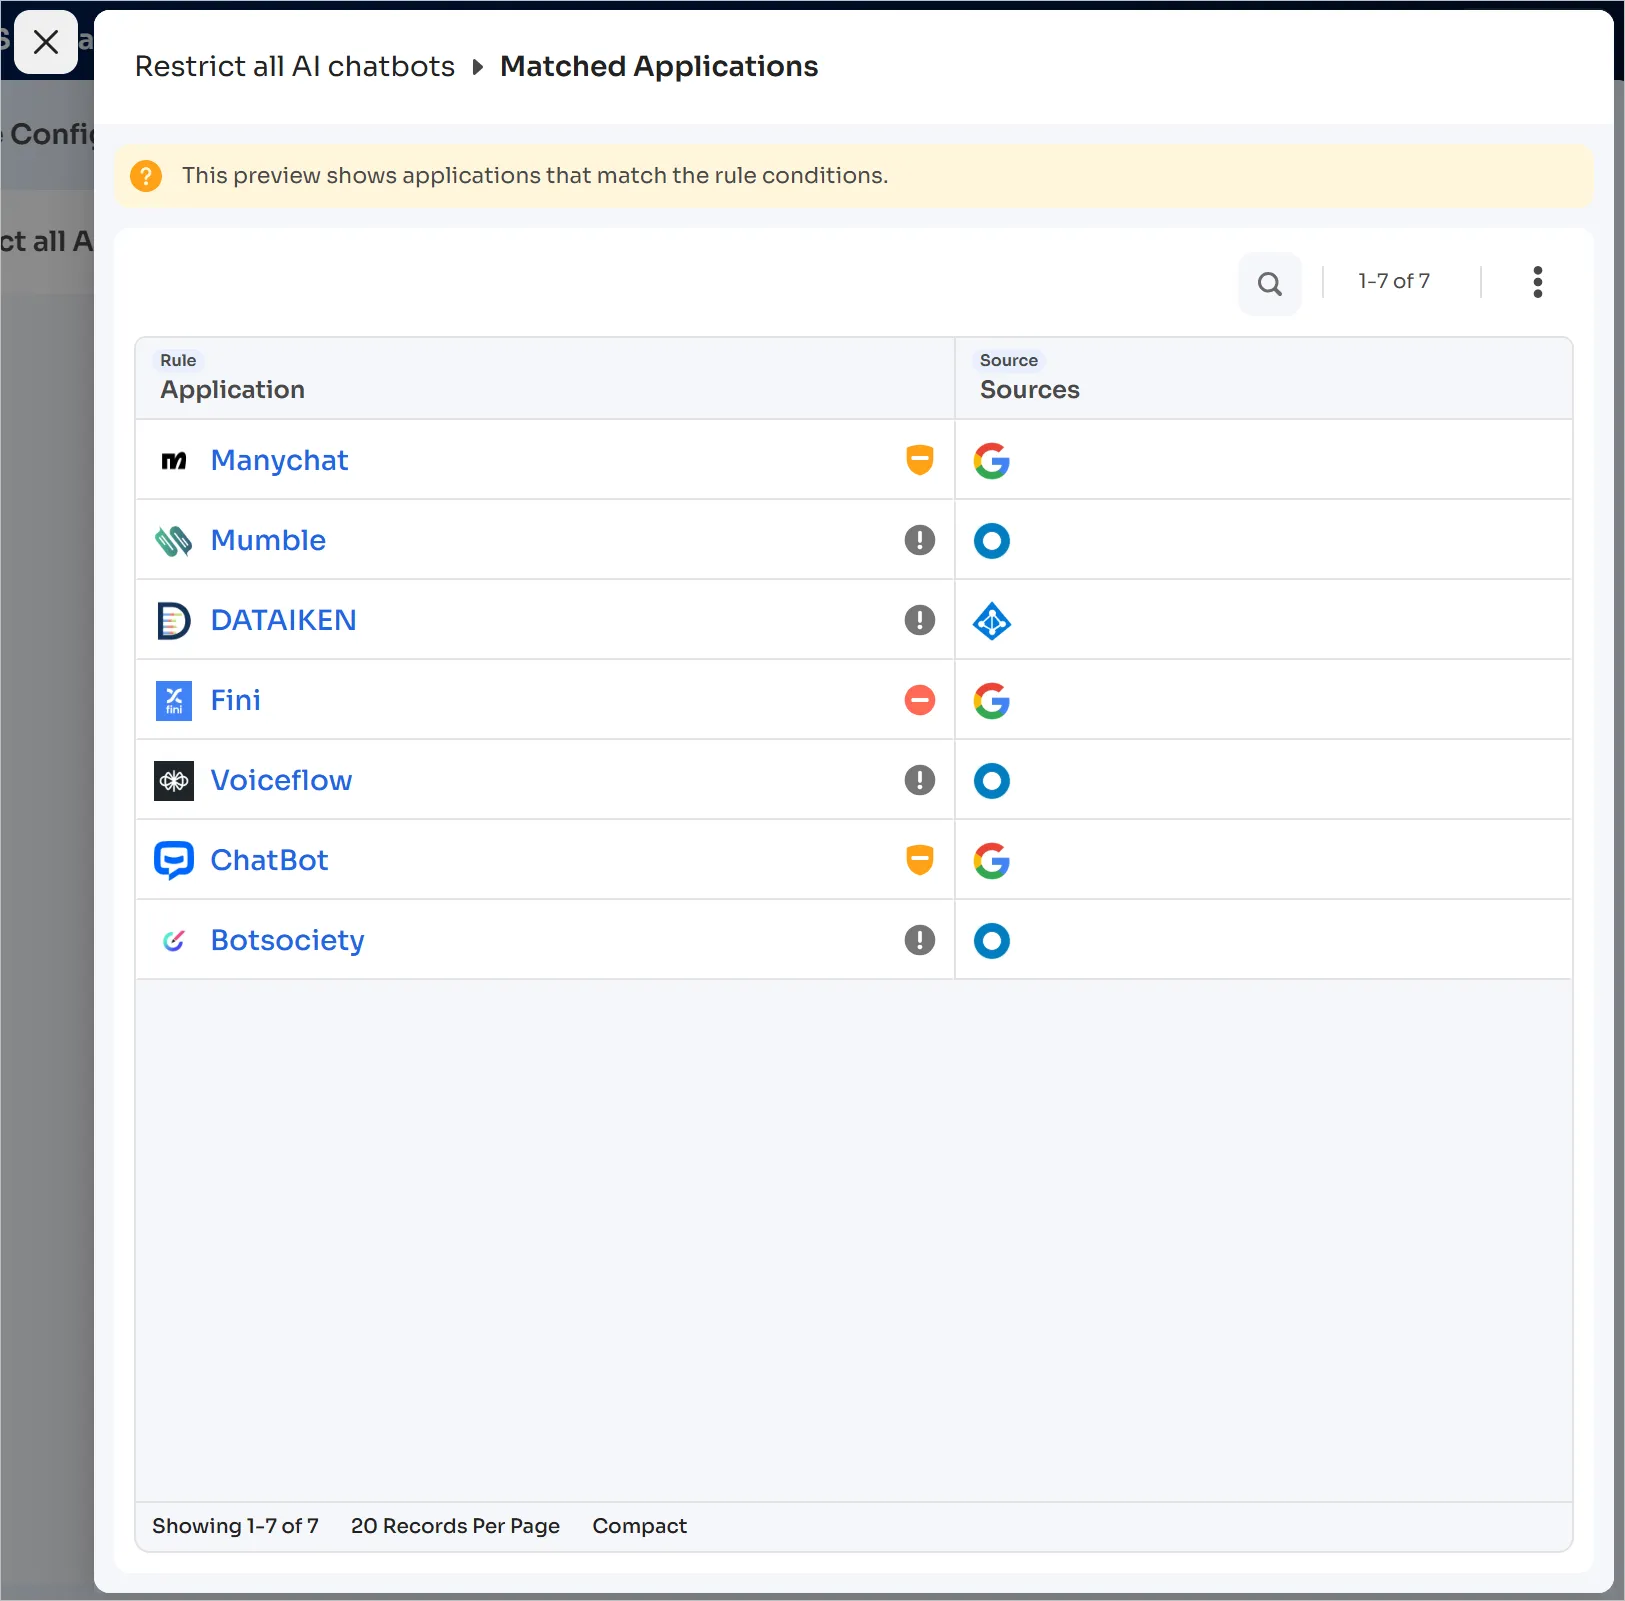Click the gray exclamation icon for Voiceflow
This screenshot has width=1625, height=1601.
(x=920, y=780)
